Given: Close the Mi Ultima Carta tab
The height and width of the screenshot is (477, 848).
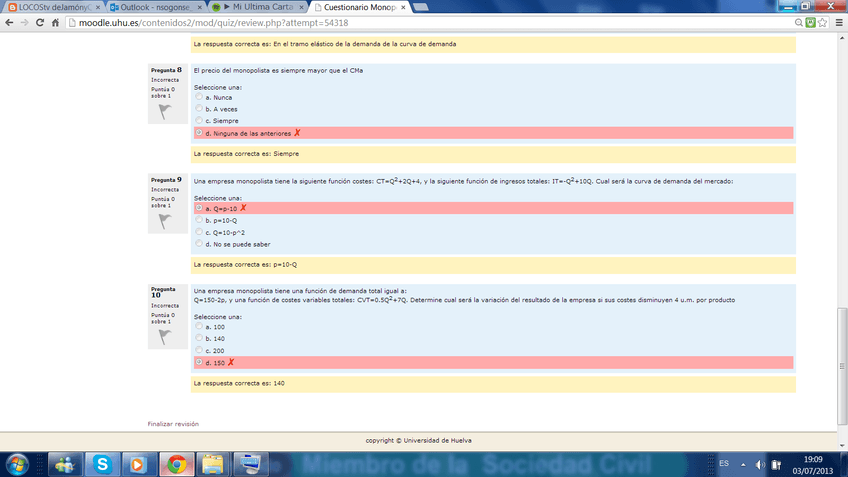Looking at the screenshot, I should (x=301, y=8).
